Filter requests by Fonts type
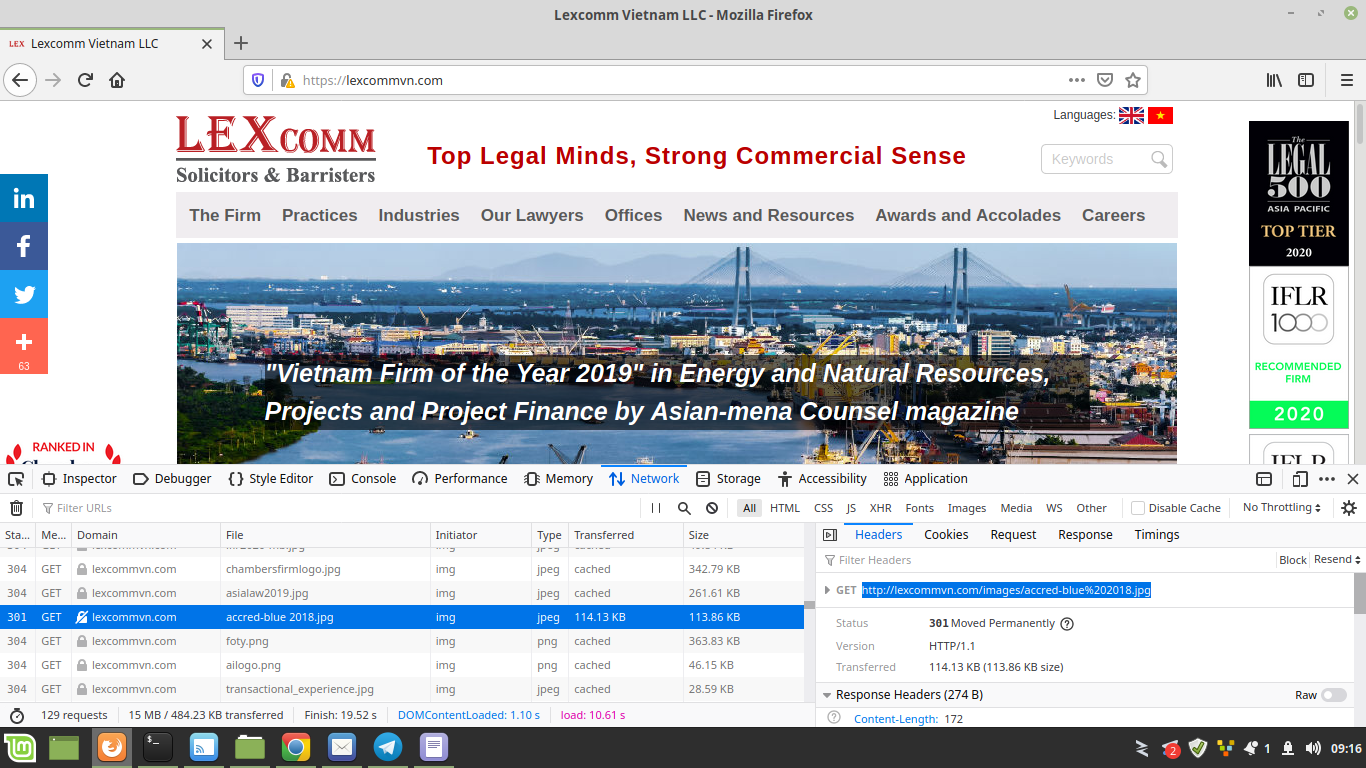Image resolution: width=1366 pixels, height=768 pixels. [920, 508]
